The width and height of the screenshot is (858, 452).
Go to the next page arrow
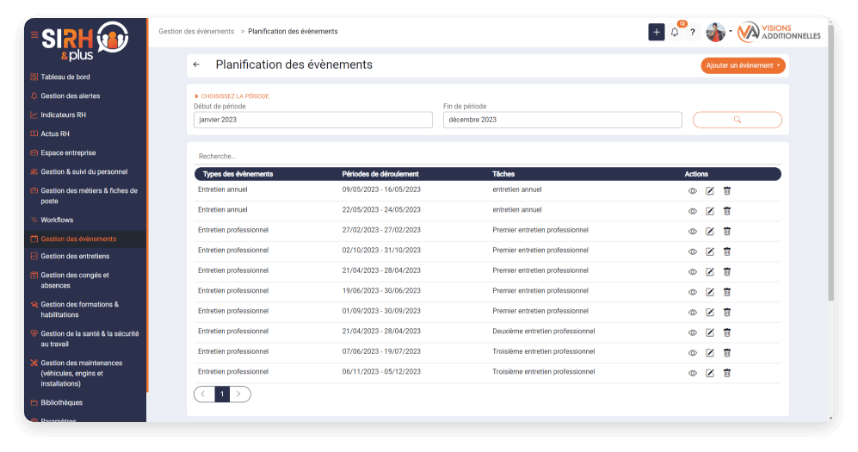(x=240, y=394)
